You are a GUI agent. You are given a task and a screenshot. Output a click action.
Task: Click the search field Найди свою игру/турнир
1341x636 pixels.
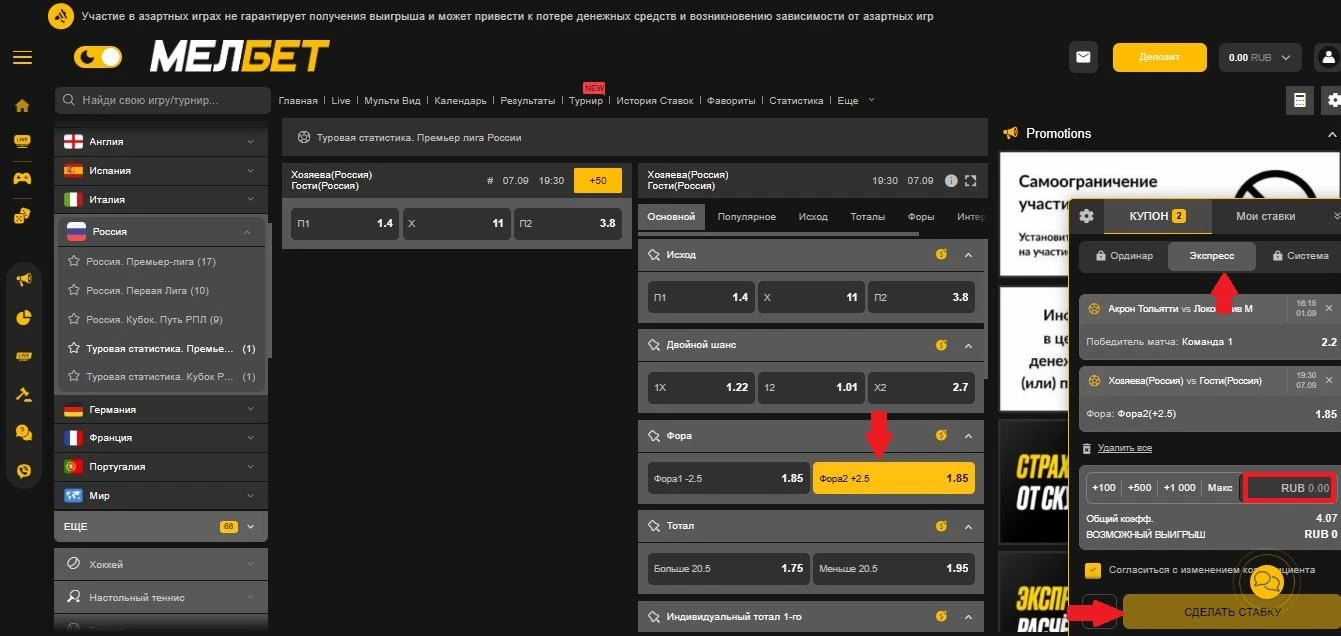[163, 101]
